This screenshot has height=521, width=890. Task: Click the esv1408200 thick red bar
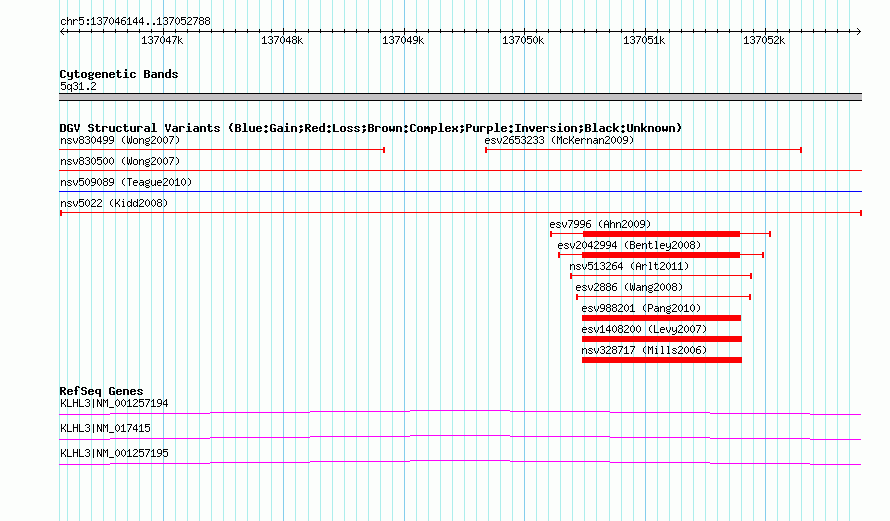tap(662, 339)
